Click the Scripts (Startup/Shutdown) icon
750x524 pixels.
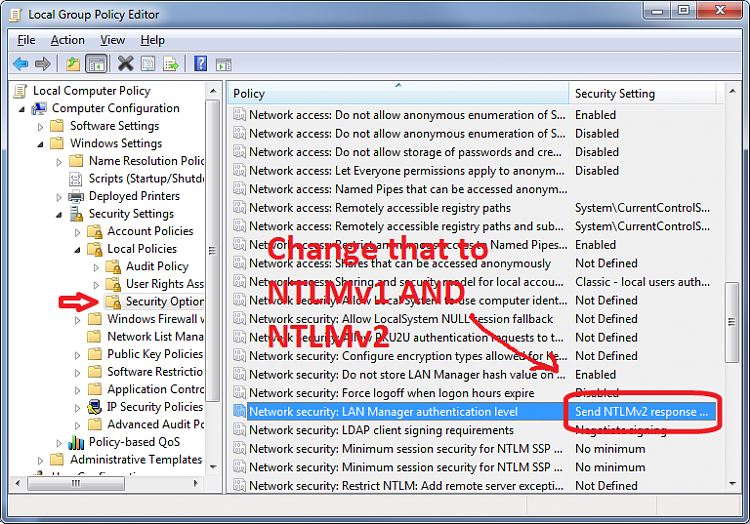click(x=76, y=179)
